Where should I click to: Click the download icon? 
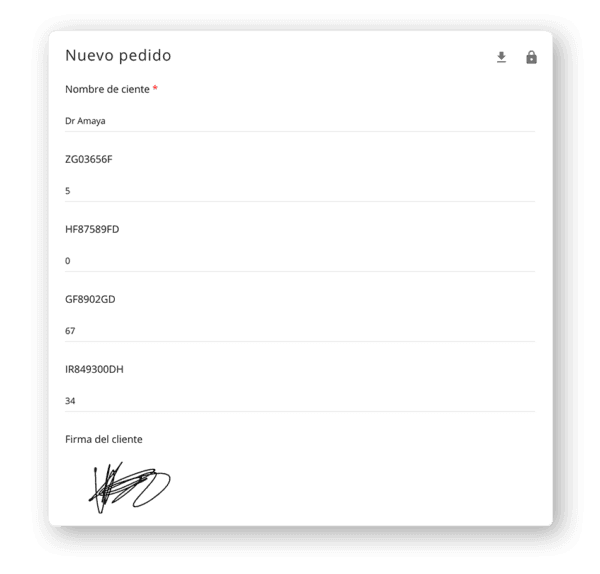[x=501, y=57]
